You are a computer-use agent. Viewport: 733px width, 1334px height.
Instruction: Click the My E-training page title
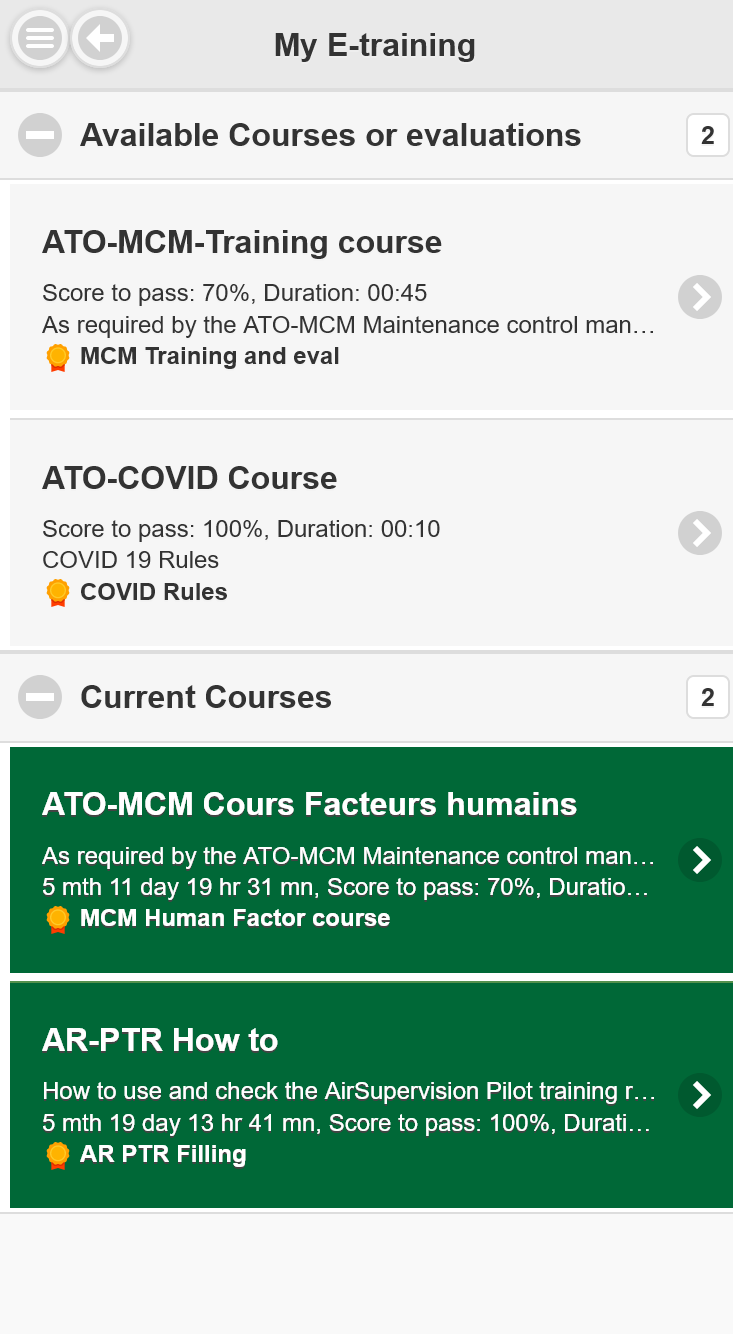pyautogui.click(x=375, y=45)
